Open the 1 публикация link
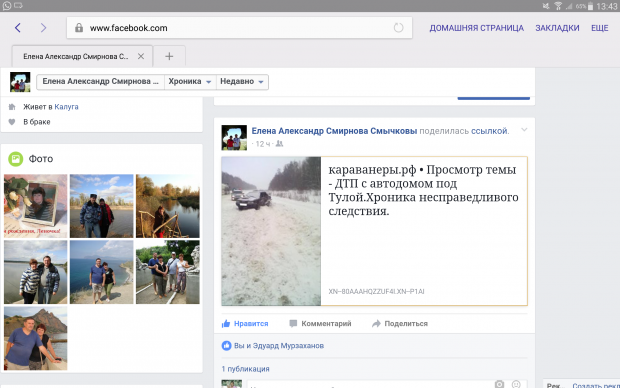The height and width of the screenshot is (388, 620). point(245,369)
